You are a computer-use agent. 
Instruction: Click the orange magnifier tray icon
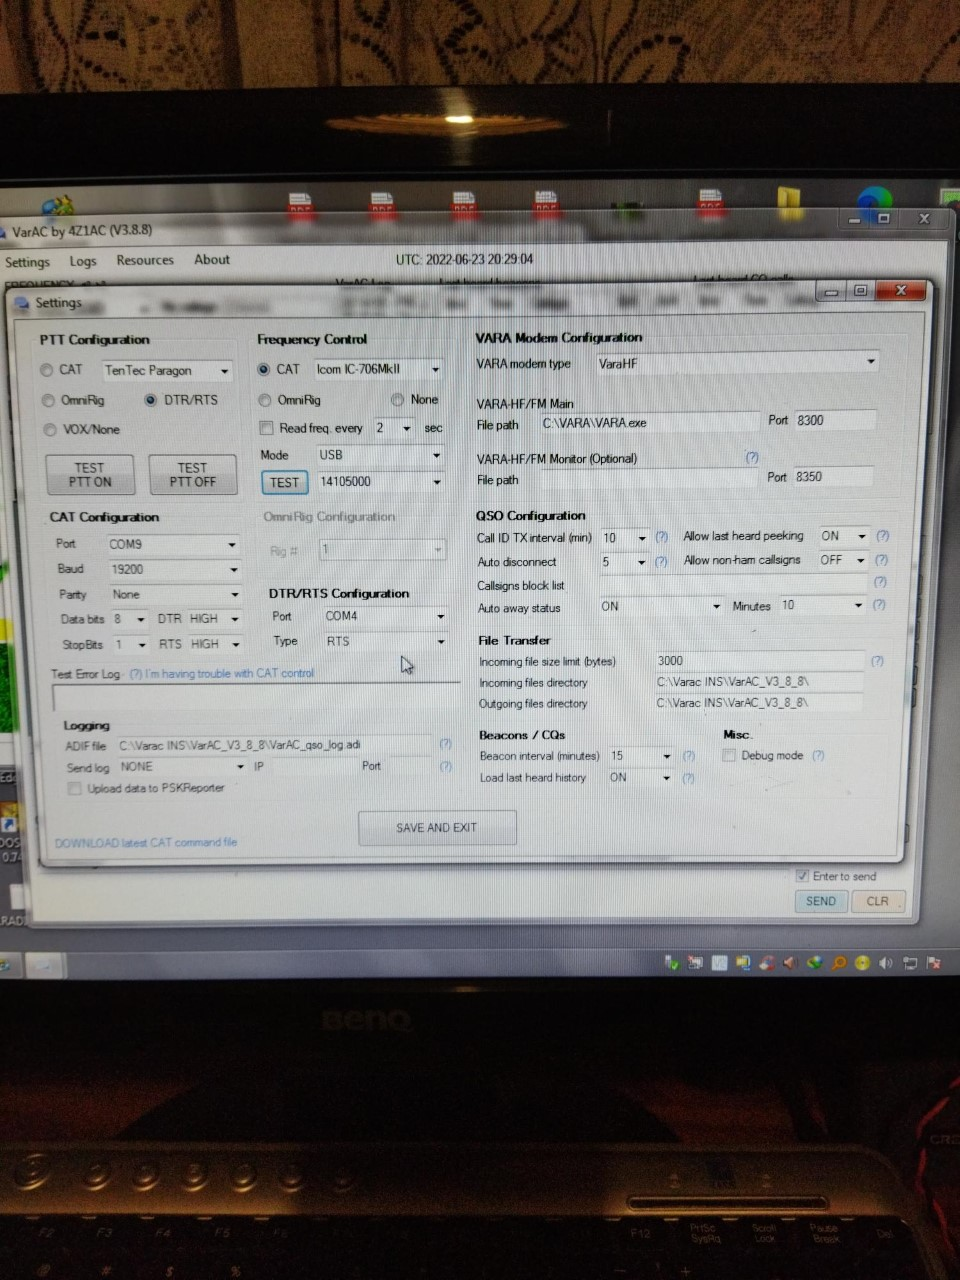click(839, 964)
